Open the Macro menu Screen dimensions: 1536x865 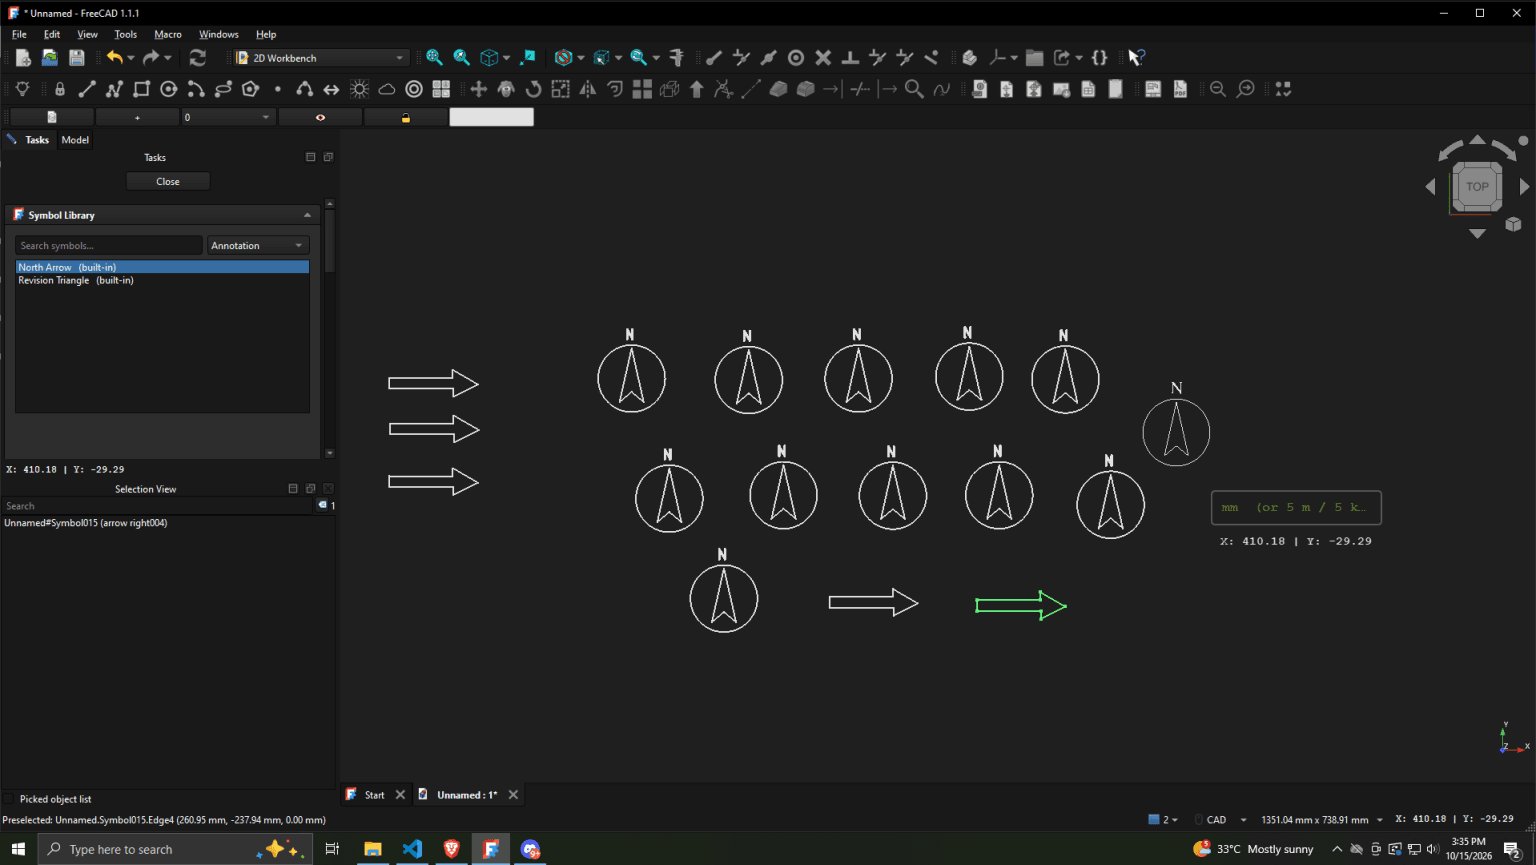(x=168, y=34)
